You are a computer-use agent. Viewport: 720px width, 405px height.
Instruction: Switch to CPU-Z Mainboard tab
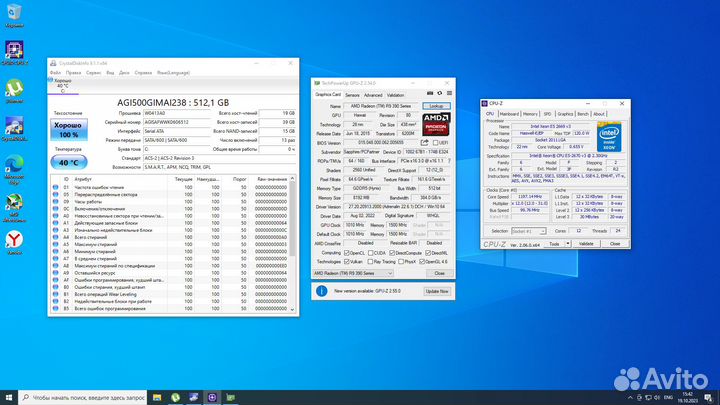[509, 114]
